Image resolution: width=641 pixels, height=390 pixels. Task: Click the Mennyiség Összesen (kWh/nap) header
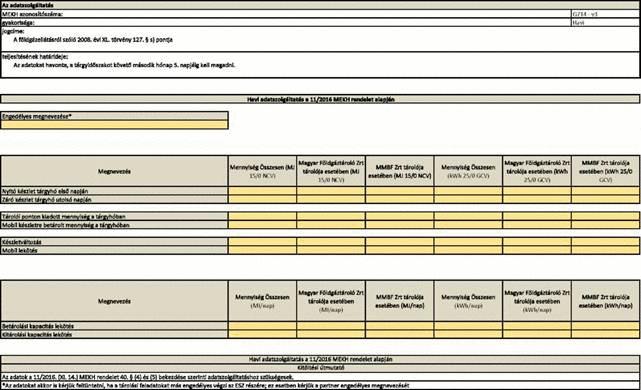[468, 301]
